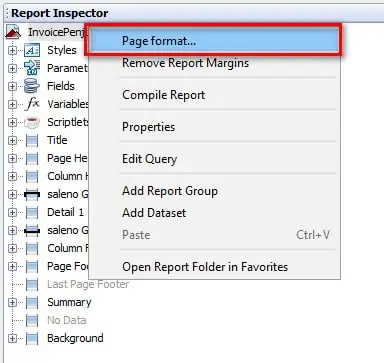
Task: Select saleno group icon directly below Detail 1
Action: click(x=32, y=230)
